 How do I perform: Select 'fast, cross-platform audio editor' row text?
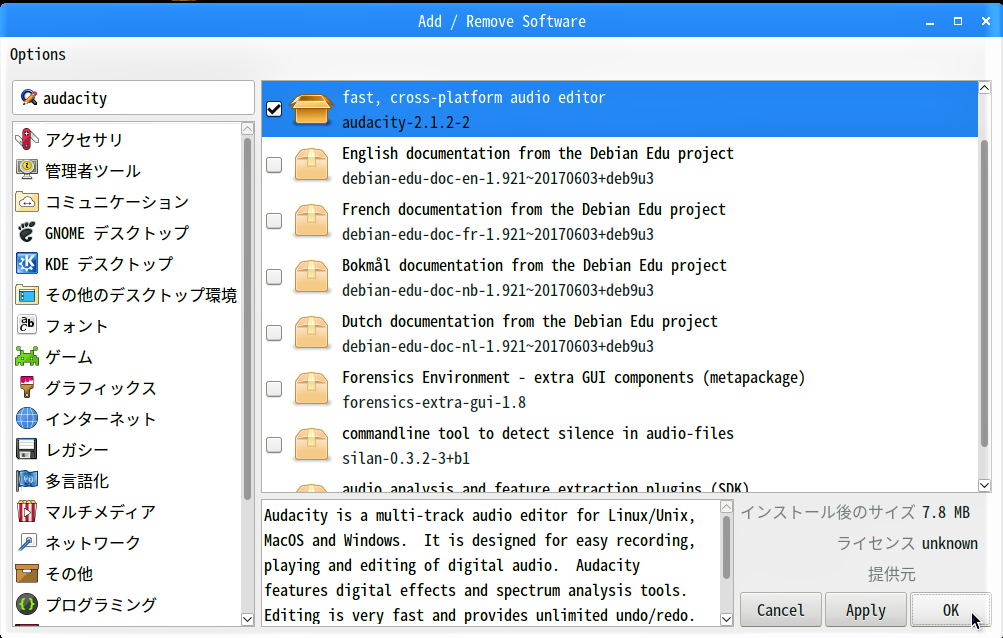473,97
